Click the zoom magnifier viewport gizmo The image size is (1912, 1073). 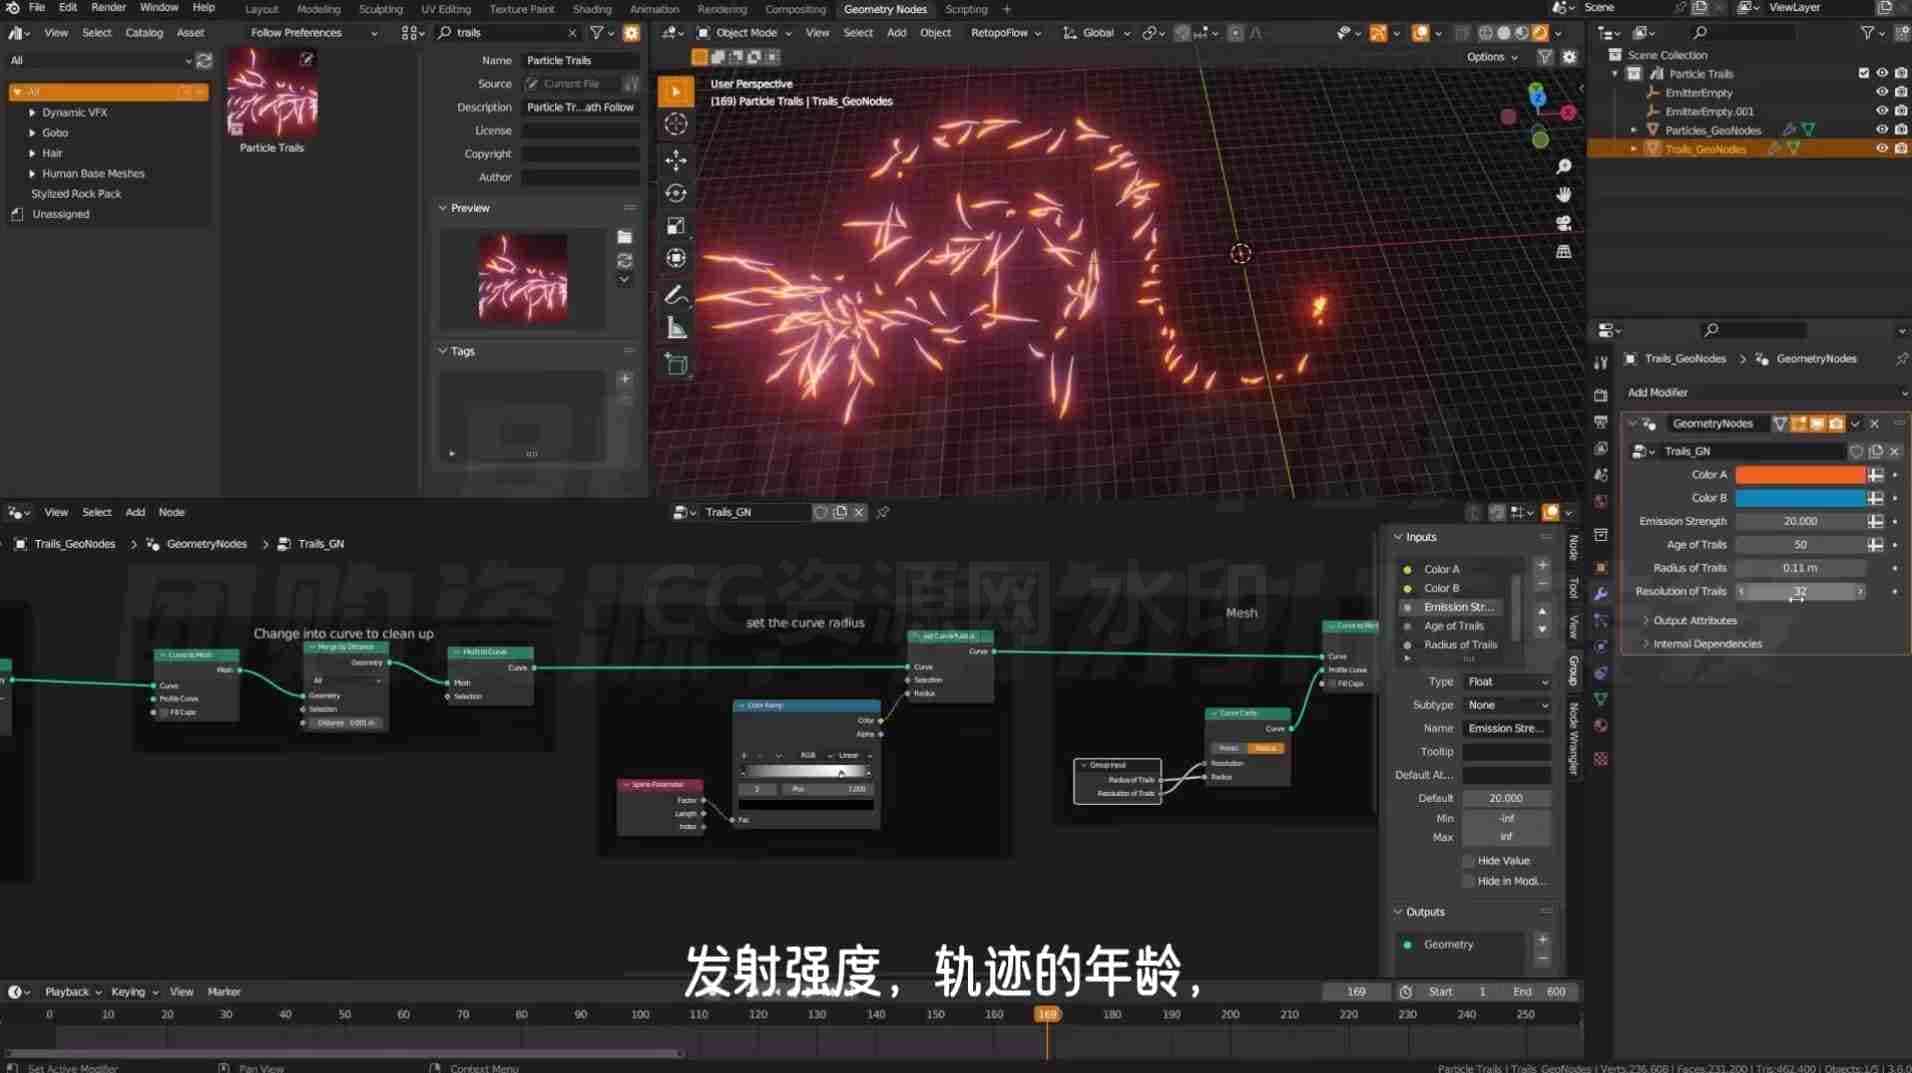coord(1564,166)
